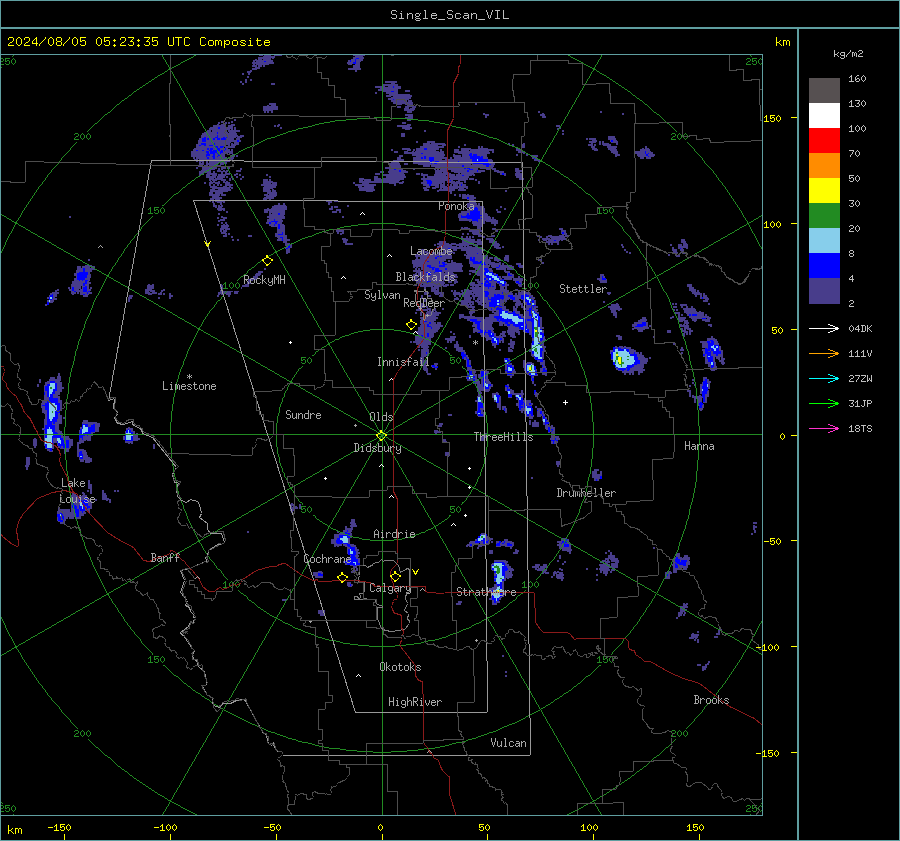
Task: Click the Lake Louise label
Action: [x=77, y=491]
